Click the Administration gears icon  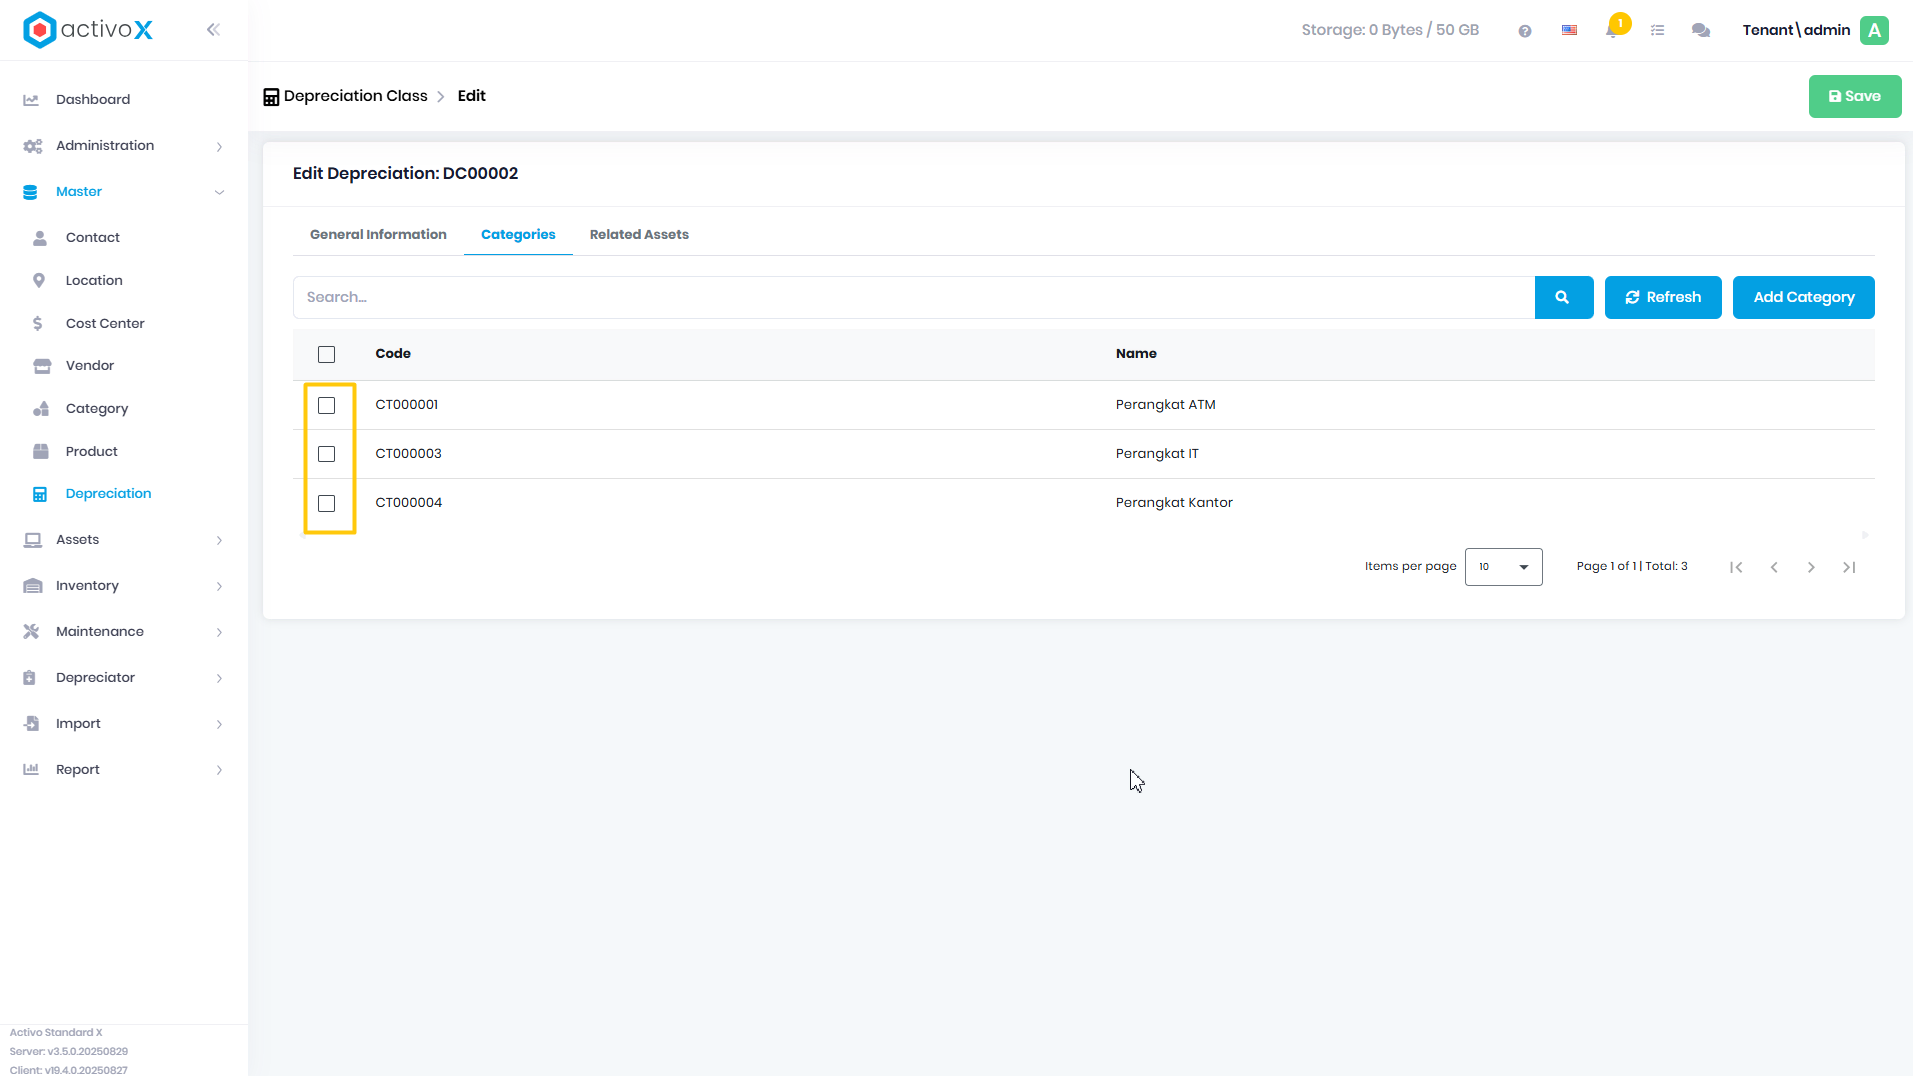tap(32, 146)
